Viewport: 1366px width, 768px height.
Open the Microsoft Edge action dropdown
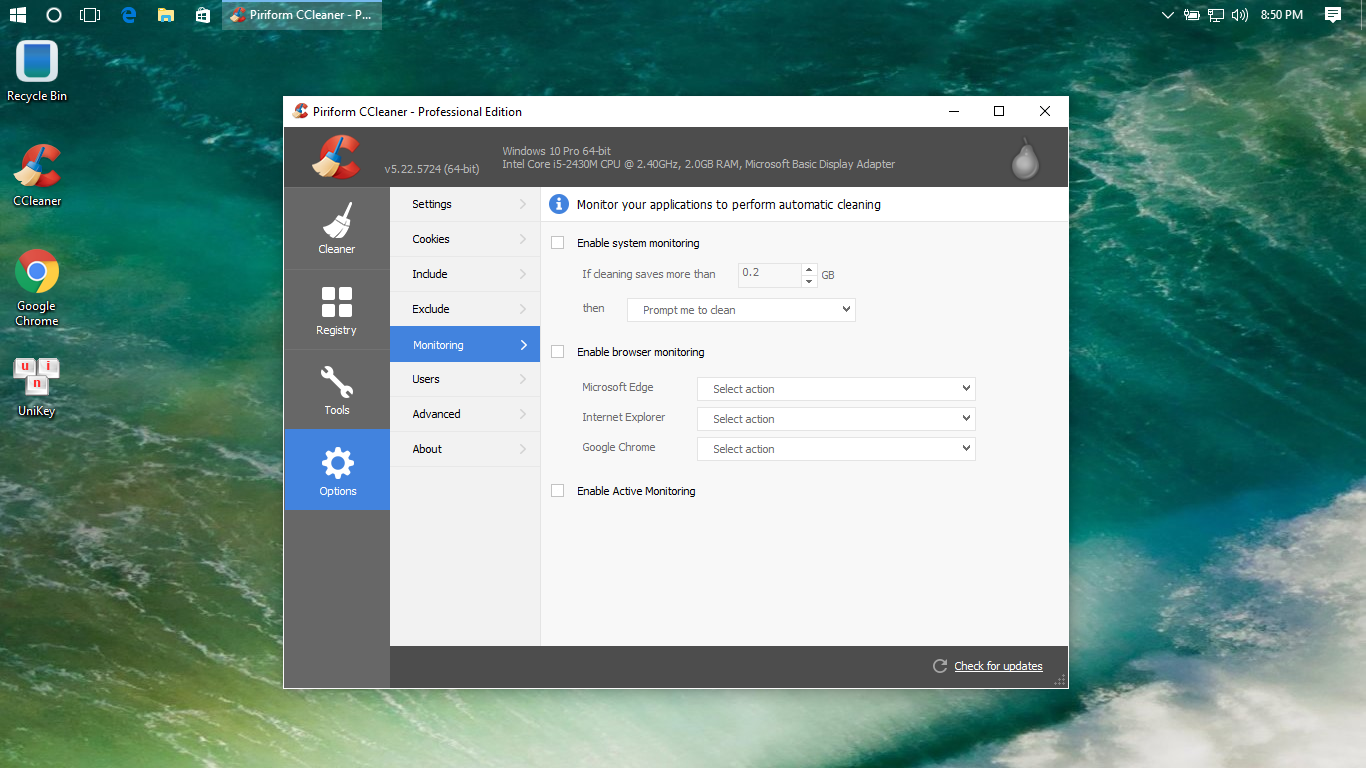pyautogui.click(x=836, y=389)
